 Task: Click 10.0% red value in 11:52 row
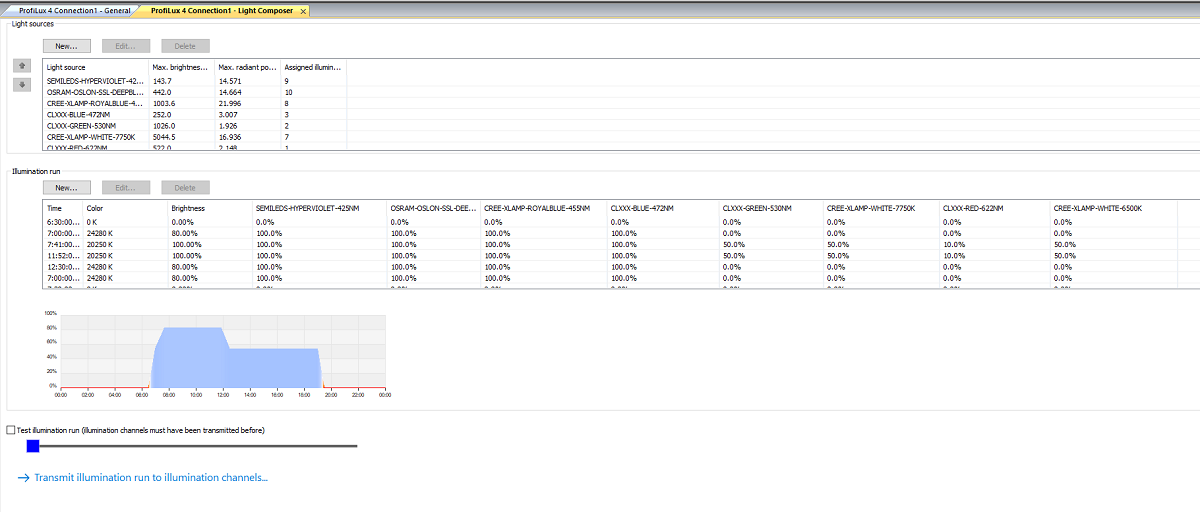[954, 255]
